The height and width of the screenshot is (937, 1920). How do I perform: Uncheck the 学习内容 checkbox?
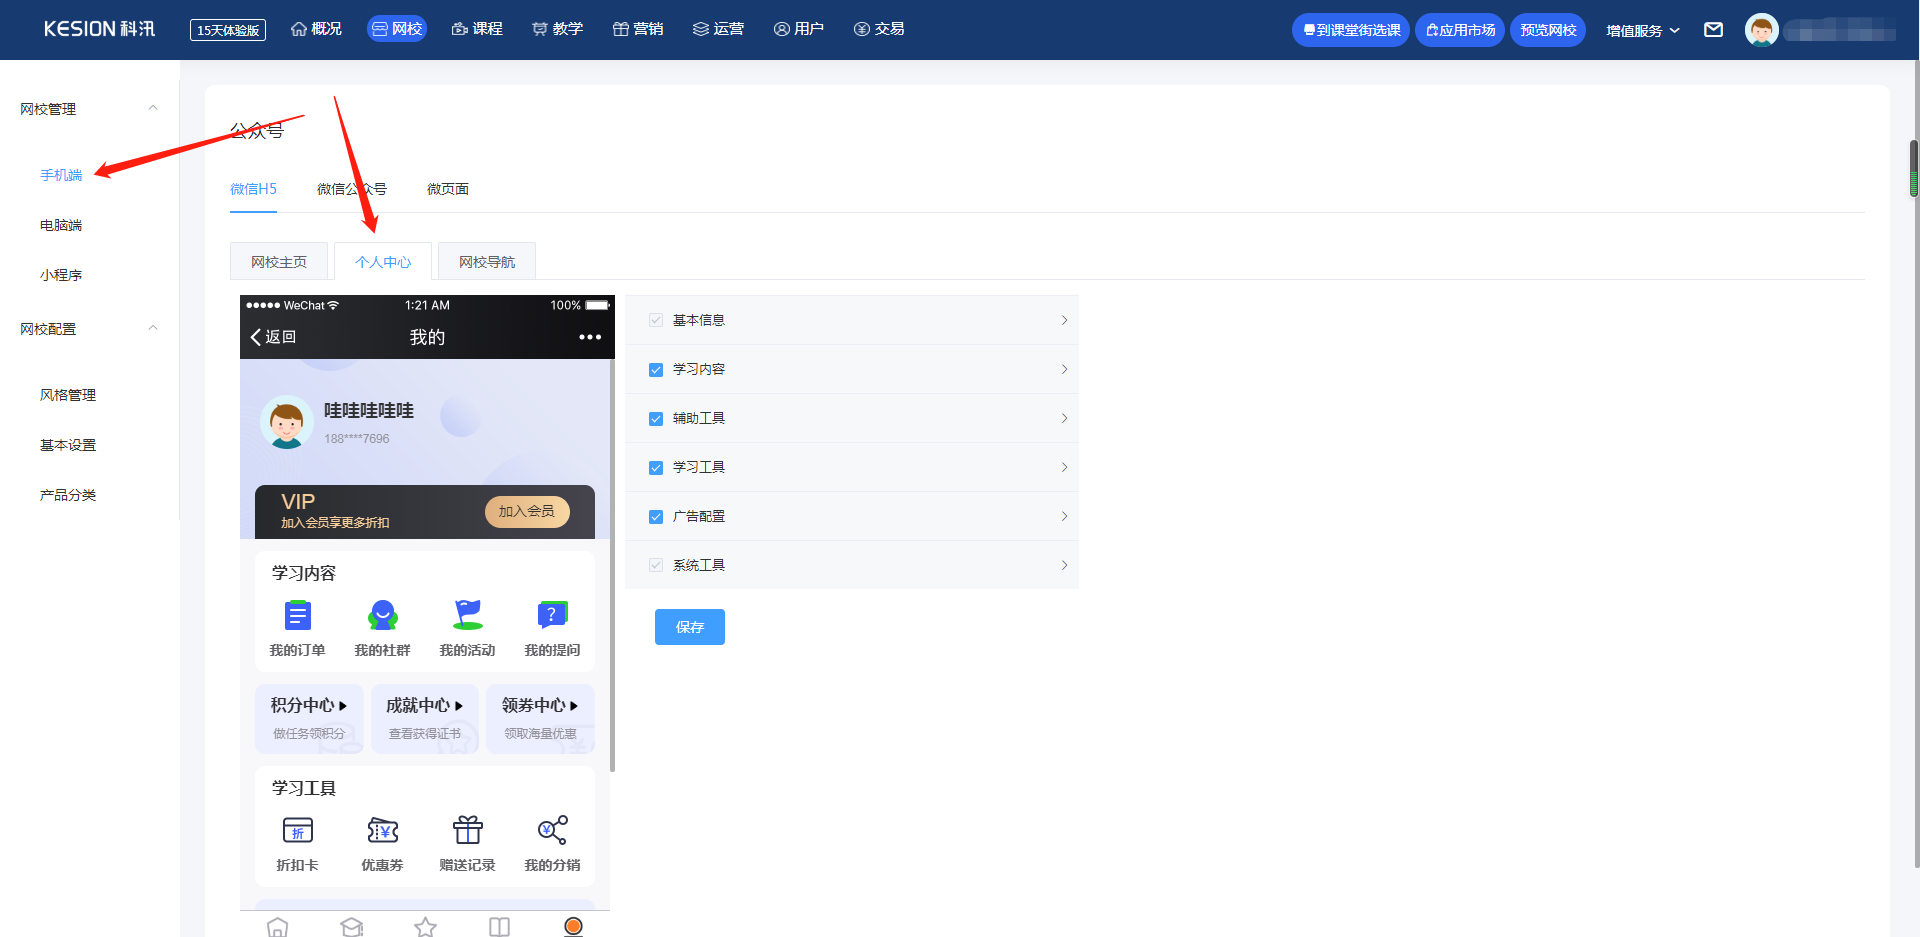[x=656, y=370]
